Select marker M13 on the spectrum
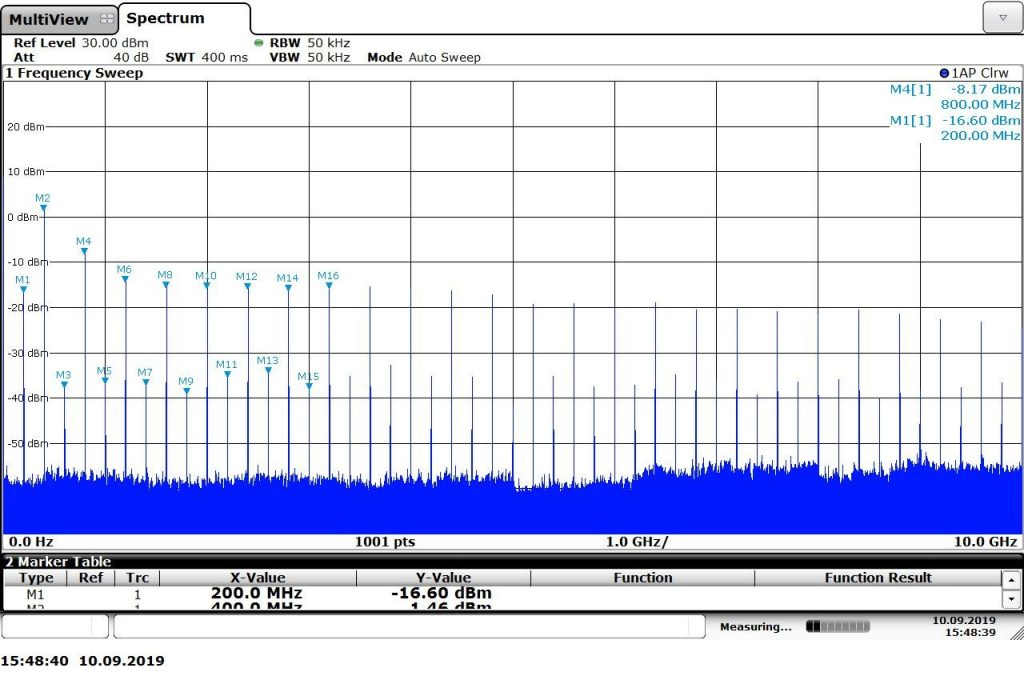The height and width of the screenshot is (680, 1024). [268, 370]
